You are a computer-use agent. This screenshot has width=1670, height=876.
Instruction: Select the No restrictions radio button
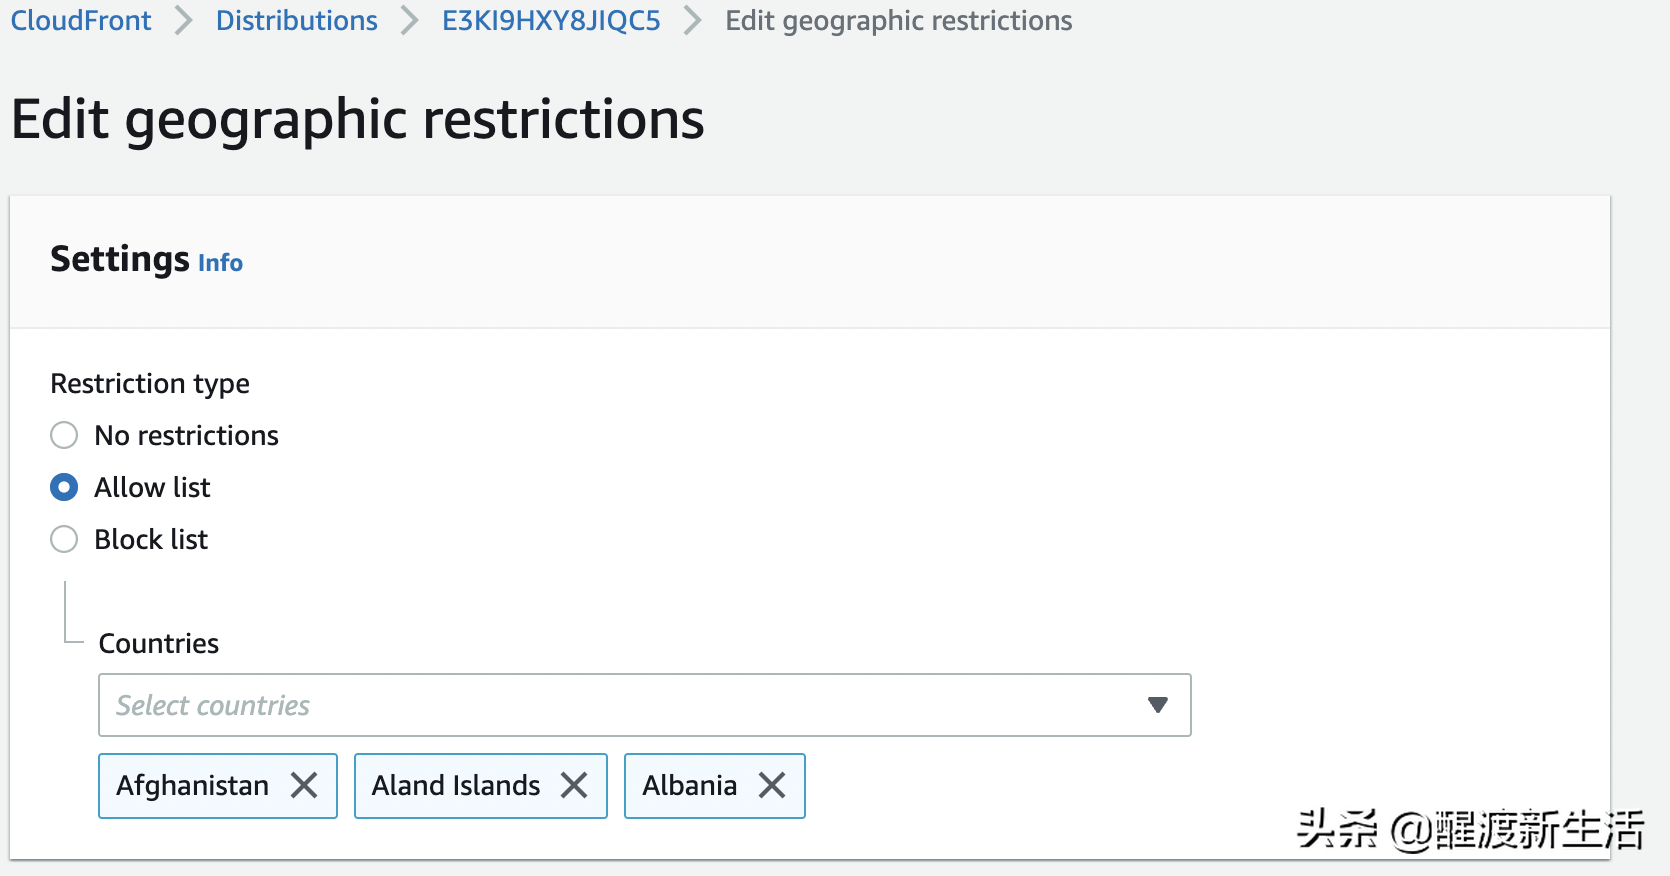coord(63,435)
